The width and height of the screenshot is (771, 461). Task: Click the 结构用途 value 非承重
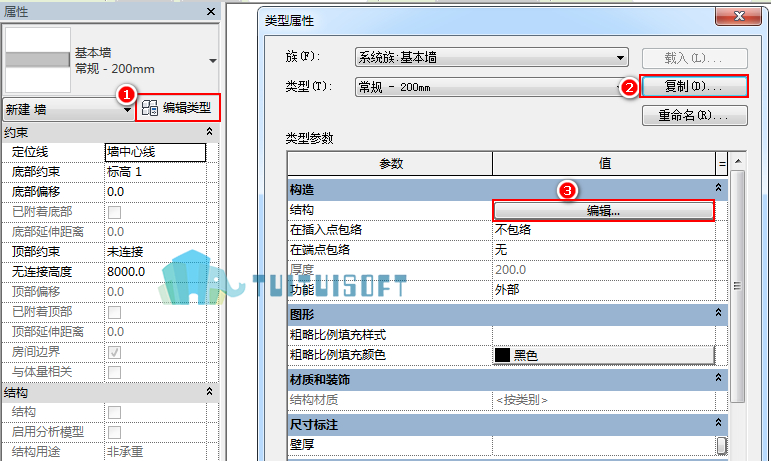coord(155,452)
